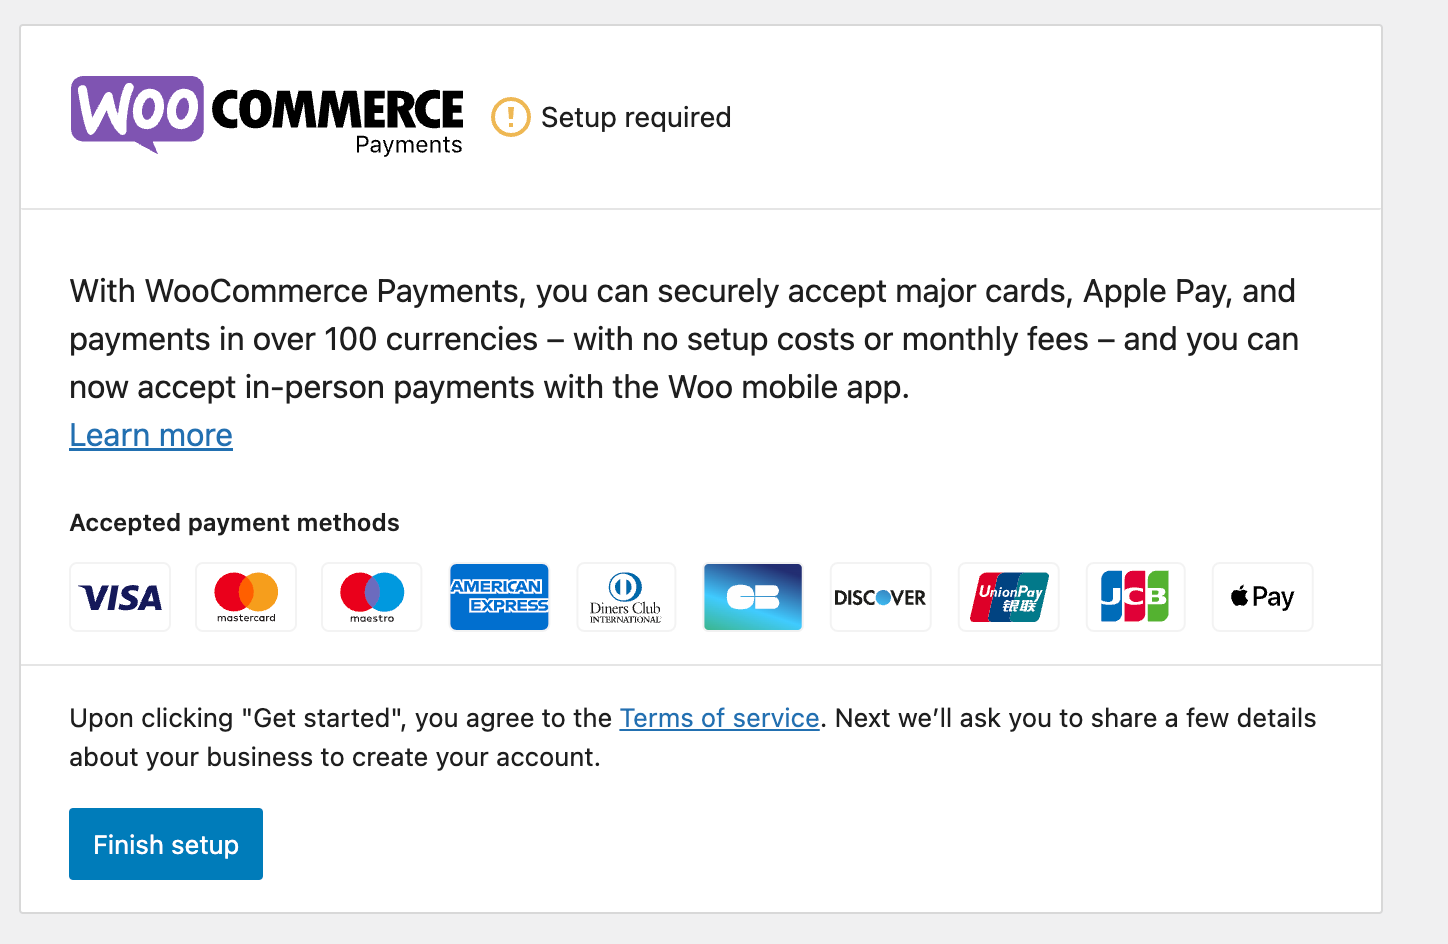The image size is (1448, 944).
Task: Open the Learn more link
Action: click(150, 435)
